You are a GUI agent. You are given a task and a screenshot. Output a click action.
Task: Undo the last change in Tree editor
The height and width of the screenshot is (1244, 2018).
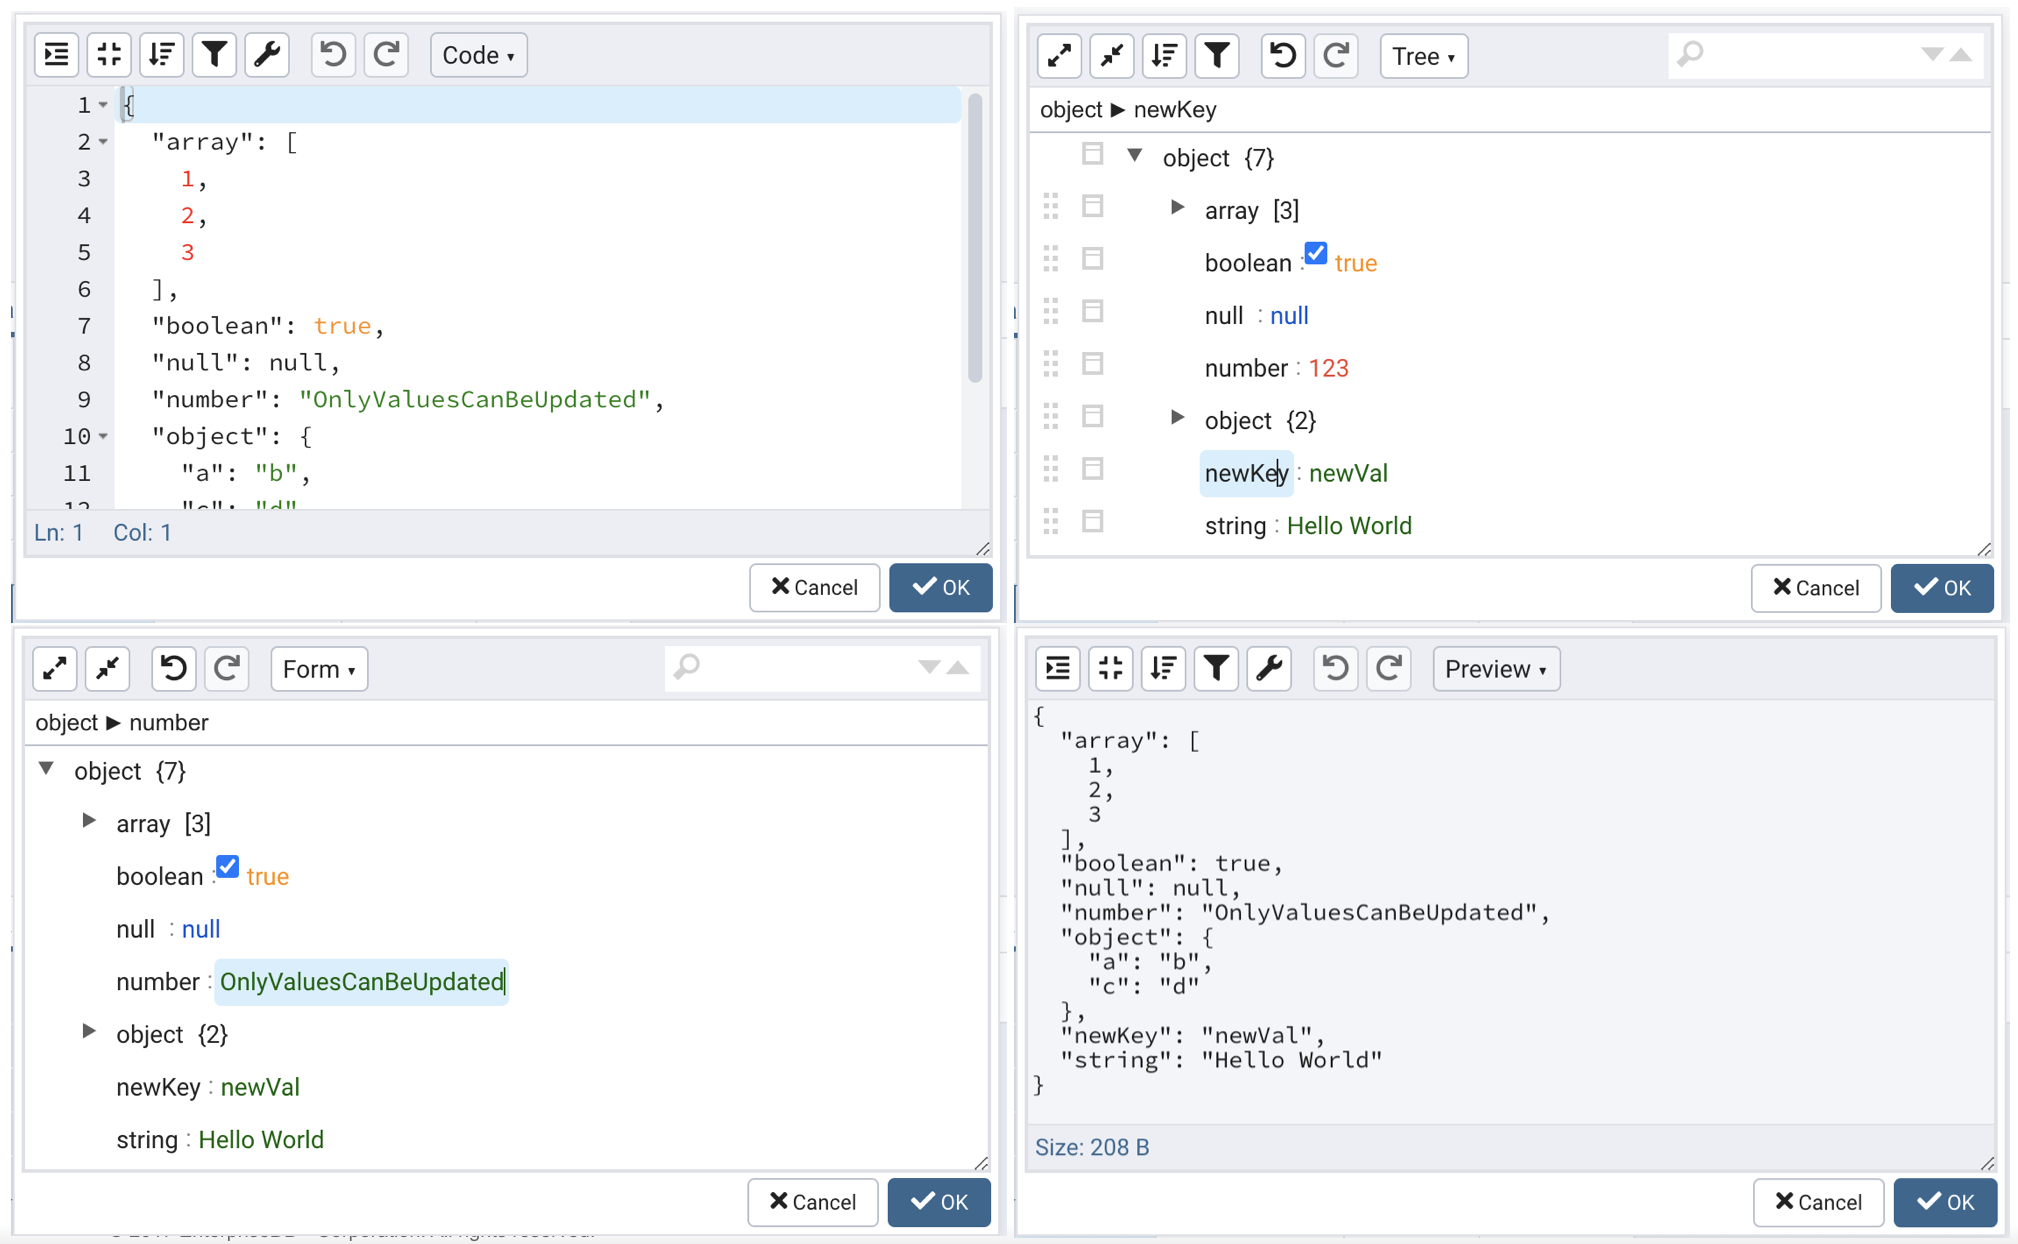[1282, 56]
